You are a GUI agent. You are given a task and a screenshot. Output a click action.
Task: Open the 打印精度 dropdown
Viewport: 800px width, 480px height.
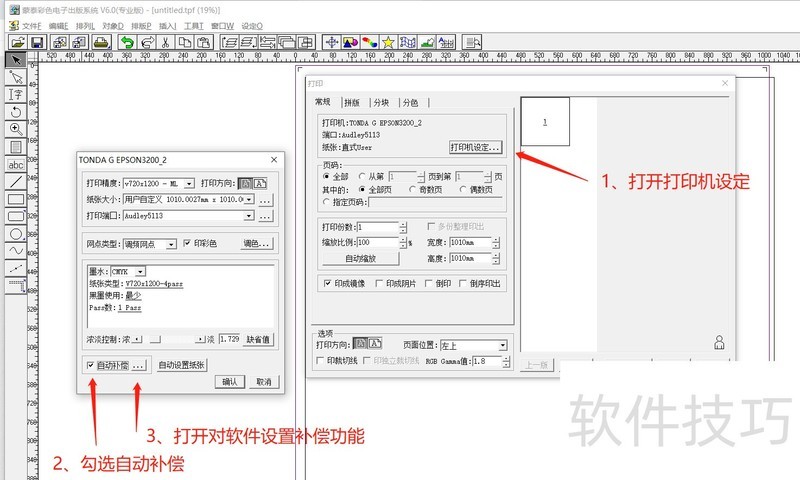pos(189,183)
